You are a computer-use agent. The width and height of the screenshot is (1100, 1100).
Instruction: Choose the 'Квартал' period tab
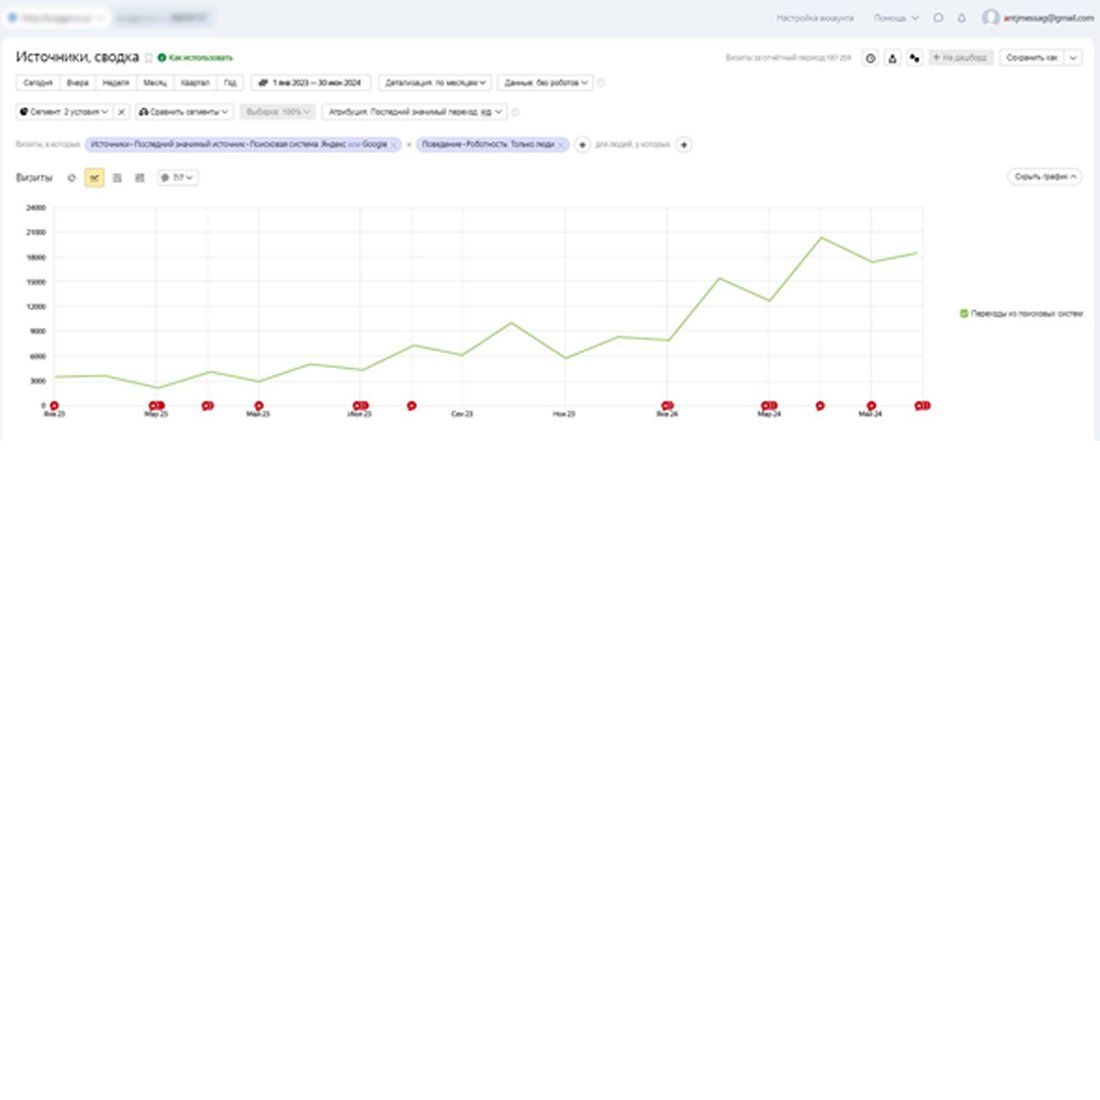(x=195, y=83)
